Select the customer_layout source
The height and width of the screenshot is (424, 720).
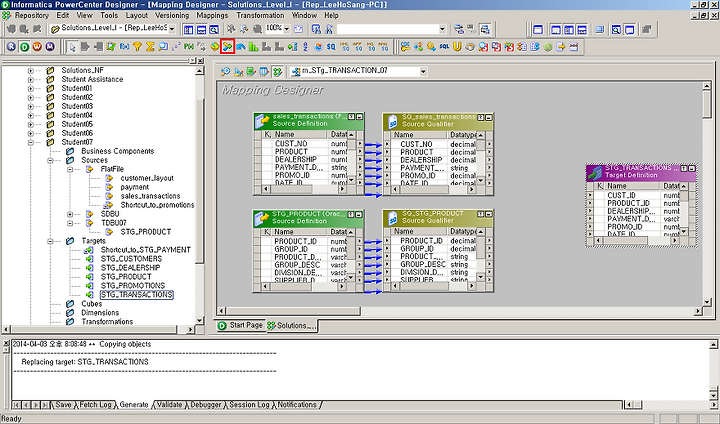pyautogui.click(x=147, y=178)
